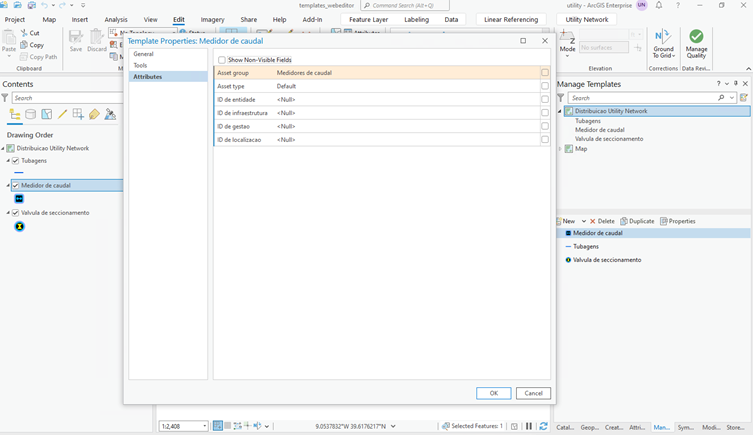This screenshot has width=753, height=435.
Task: Select List By Perspective icon in Contents
Action: point(110,114)
